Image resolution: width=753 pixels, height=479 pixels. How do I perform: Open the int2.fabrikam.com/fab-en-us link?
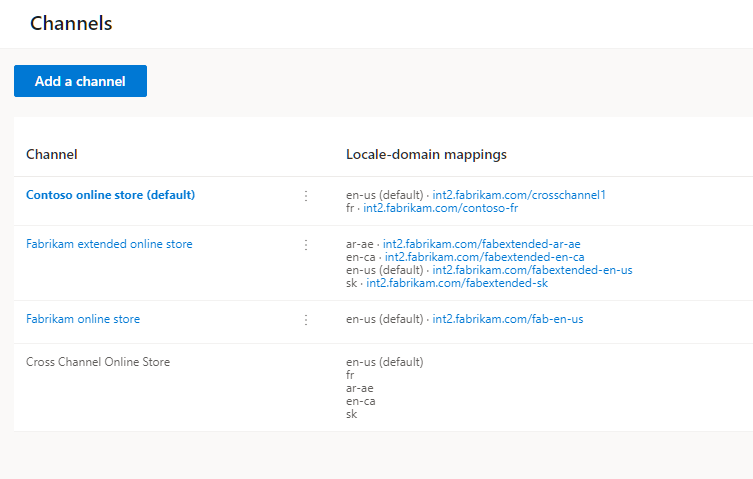click(508, 319)
